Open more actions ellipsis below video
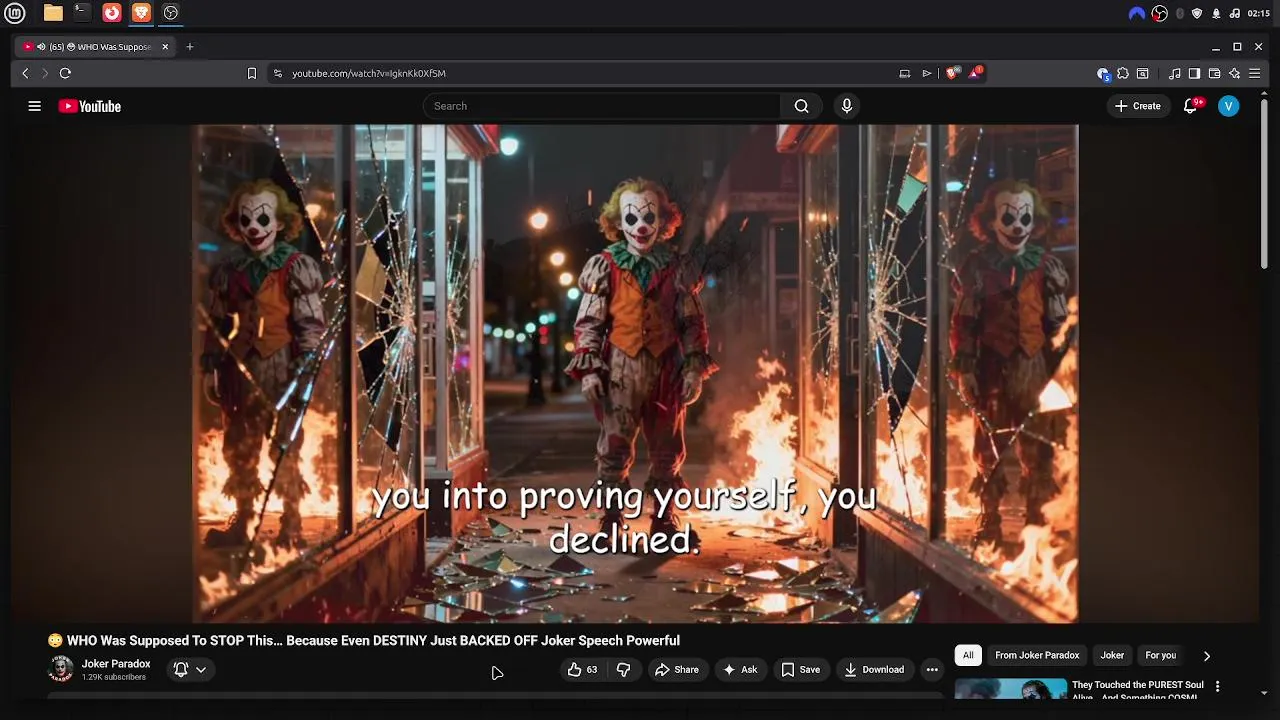1280x720 pixels. [932, 670]
